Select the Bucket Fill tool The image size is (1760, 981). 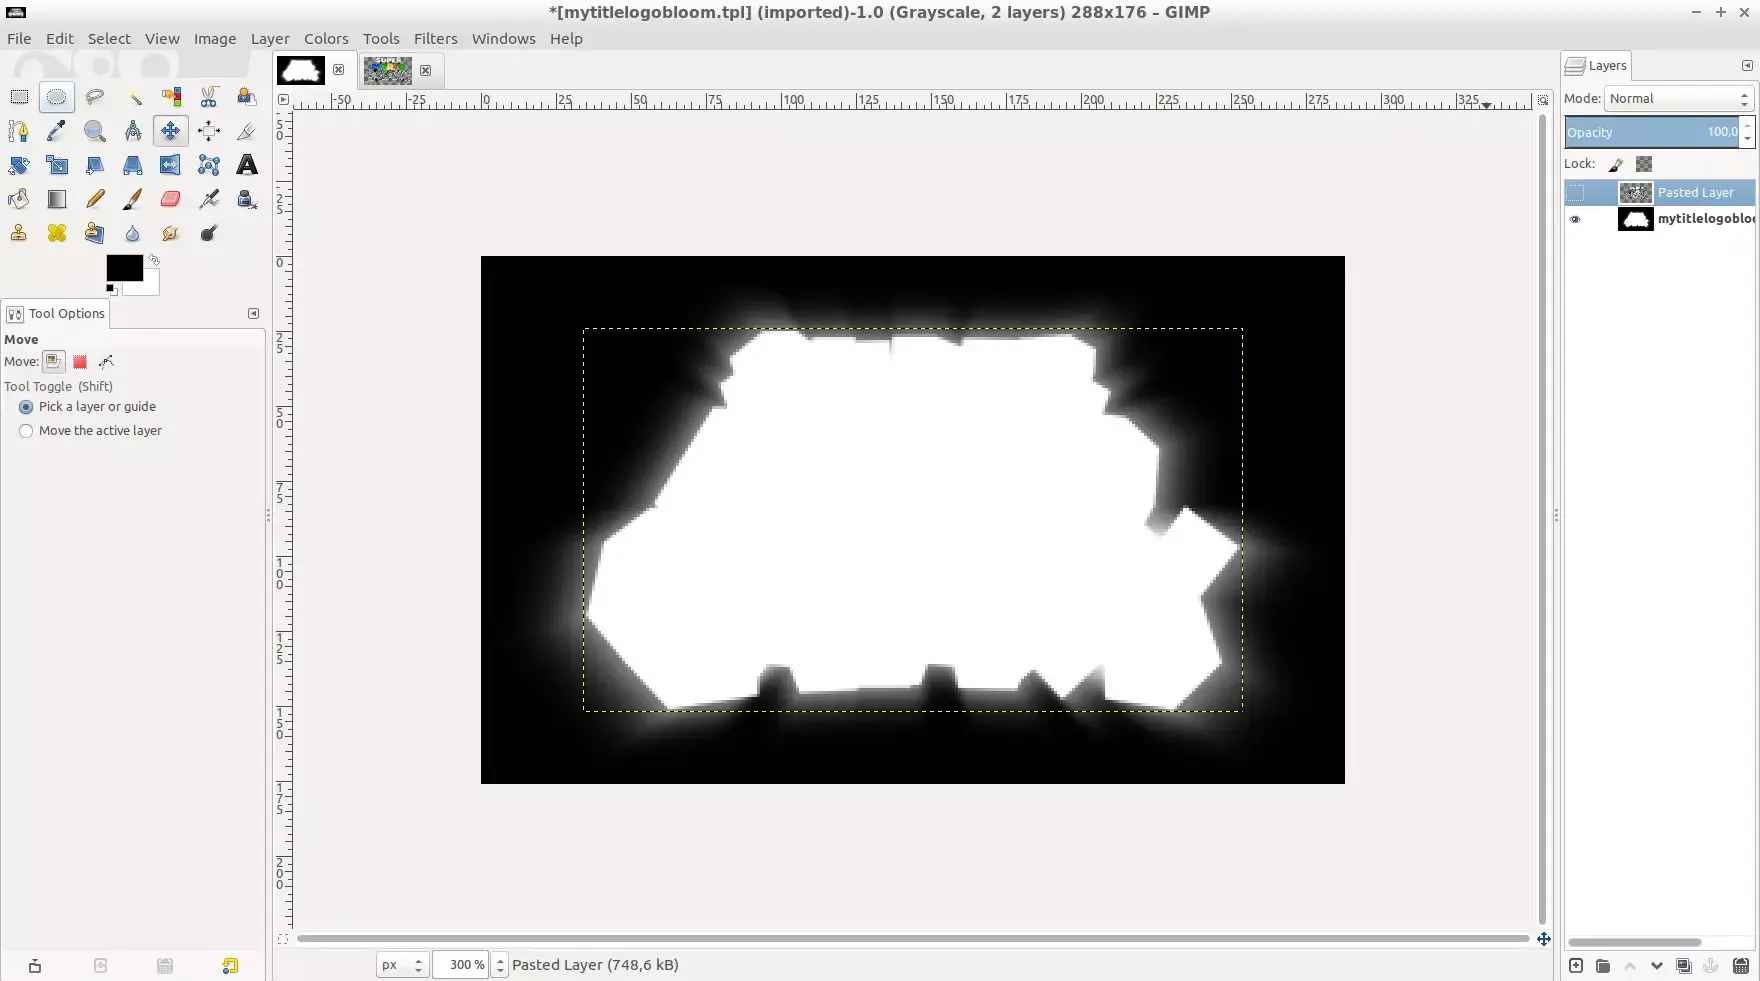(x=19, y=199)
